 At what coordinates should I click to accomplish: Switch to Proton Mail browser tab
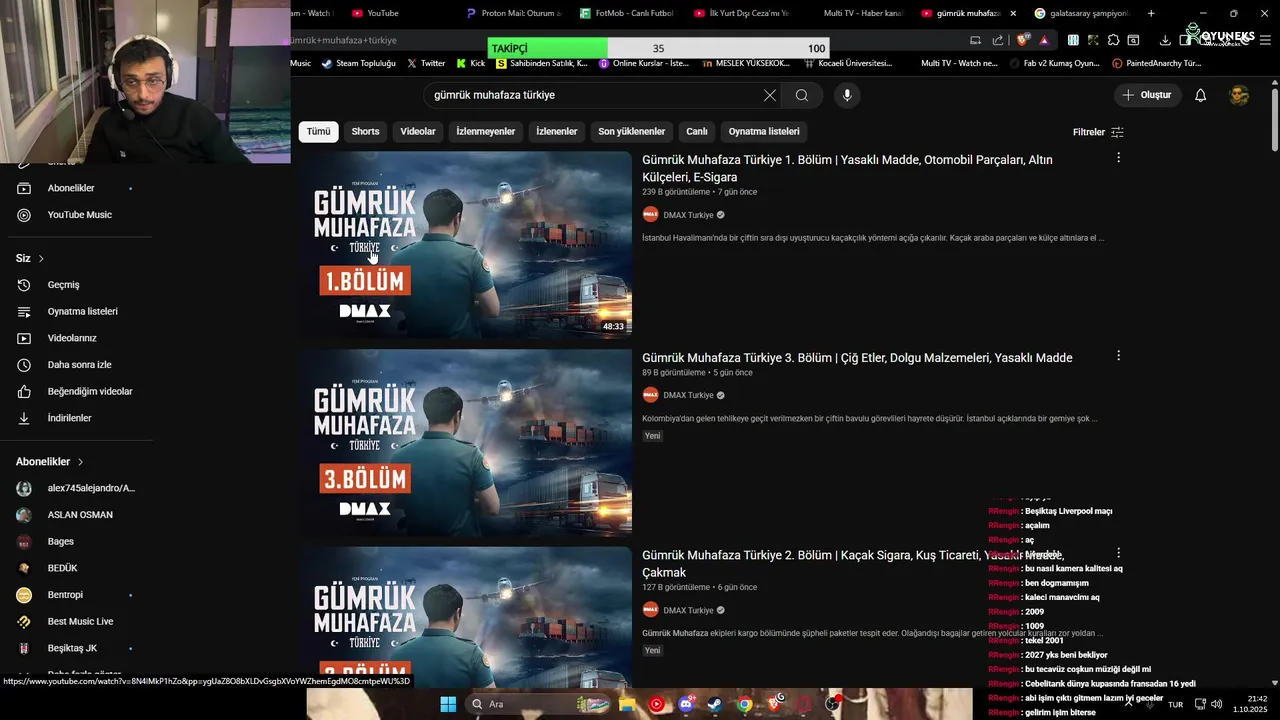pos(512,13)
